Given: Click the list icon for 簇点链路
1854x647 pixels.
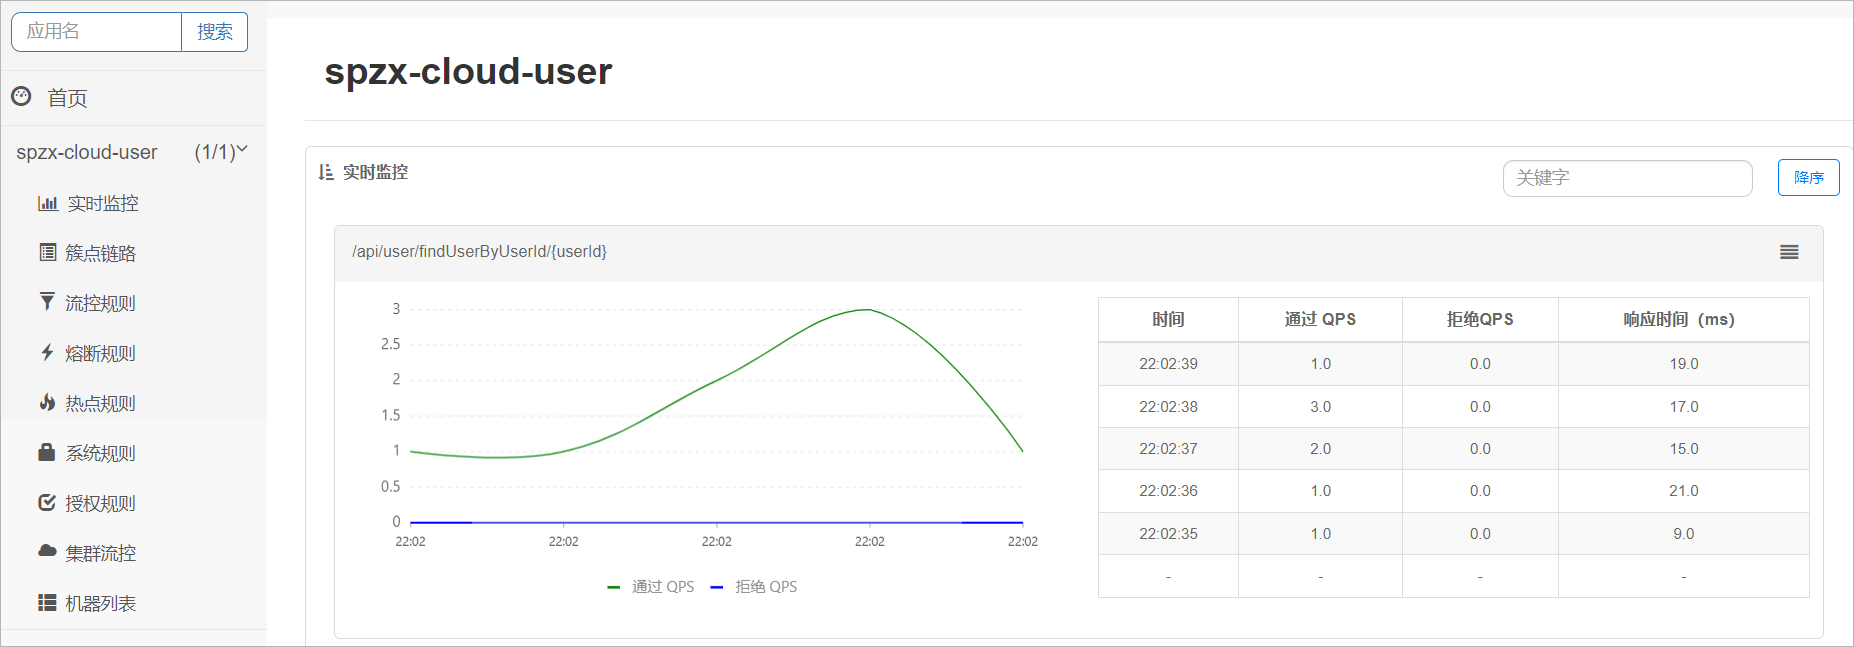Looking at the screenshot, I should pos(47,252).
